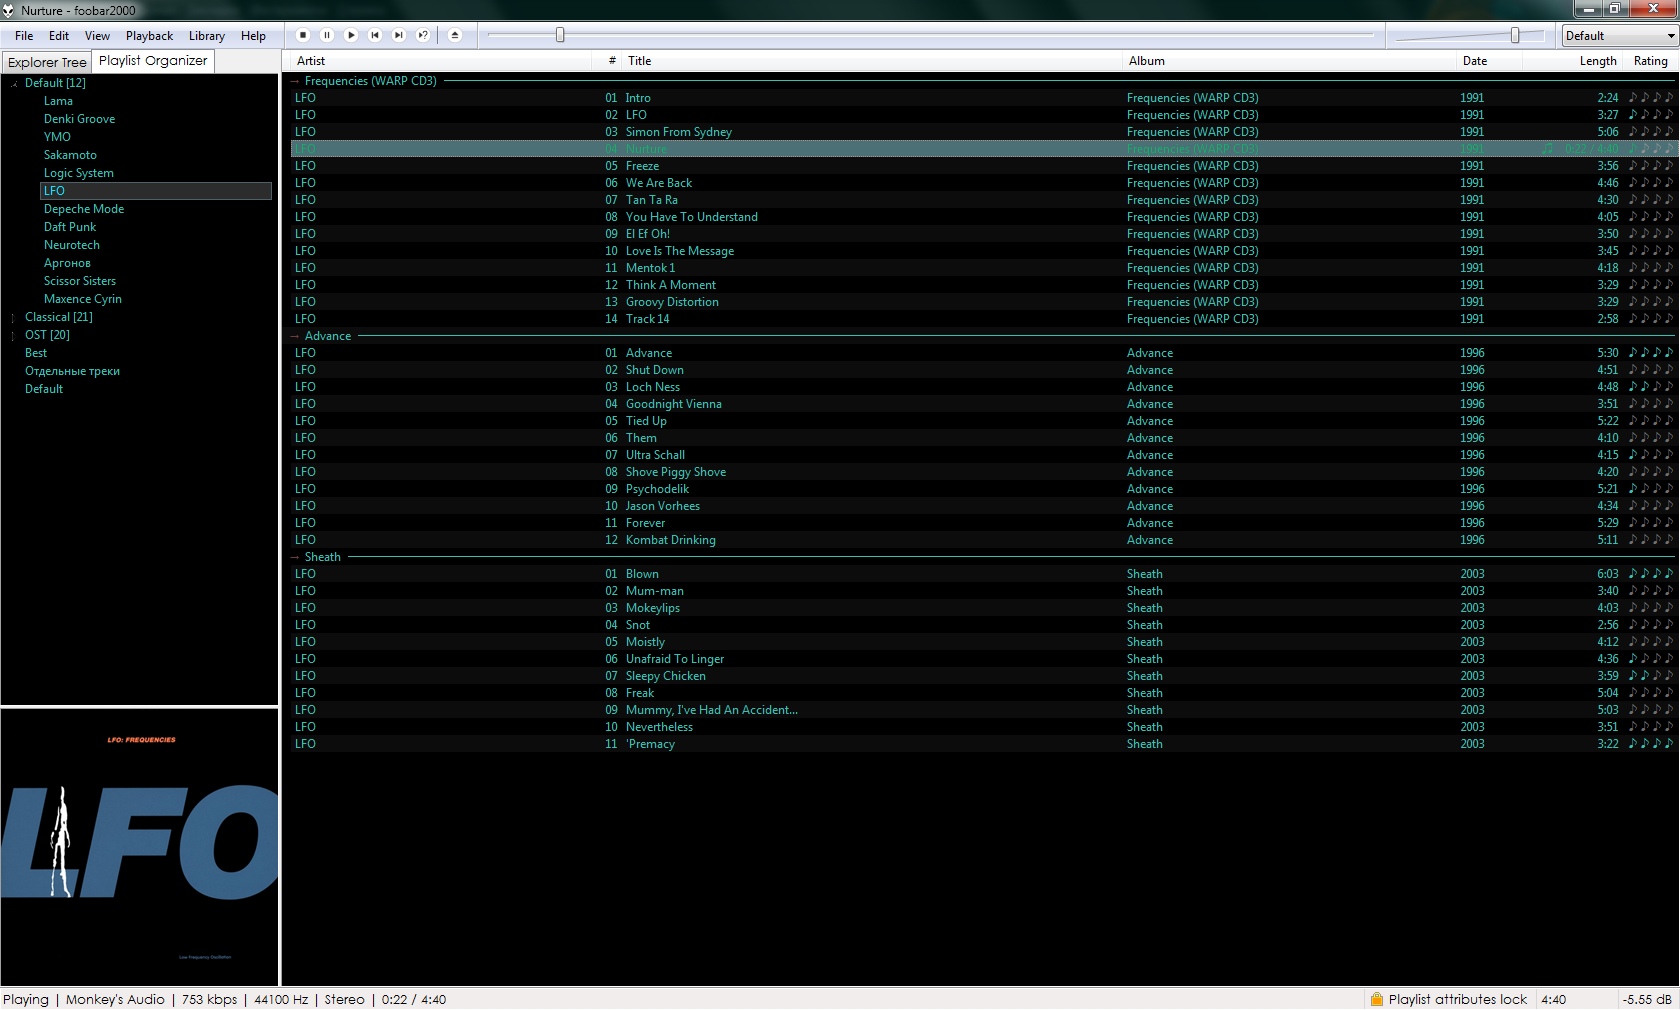
Task: Click rating notes for Mokeylips
Action: (x=1651, y=608)
